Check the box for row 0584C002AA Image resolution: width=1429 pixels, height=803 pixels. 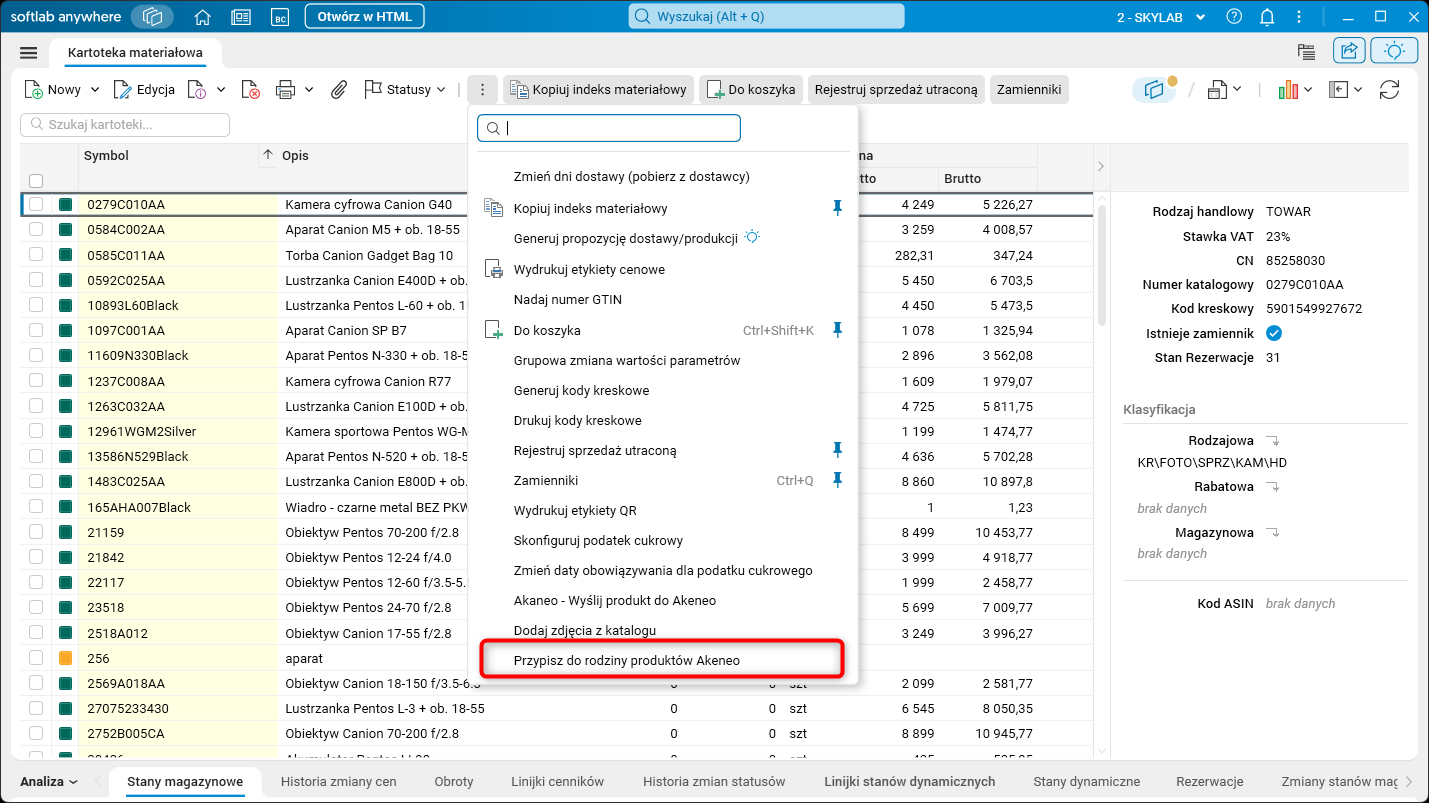click(x=36, y=229)
